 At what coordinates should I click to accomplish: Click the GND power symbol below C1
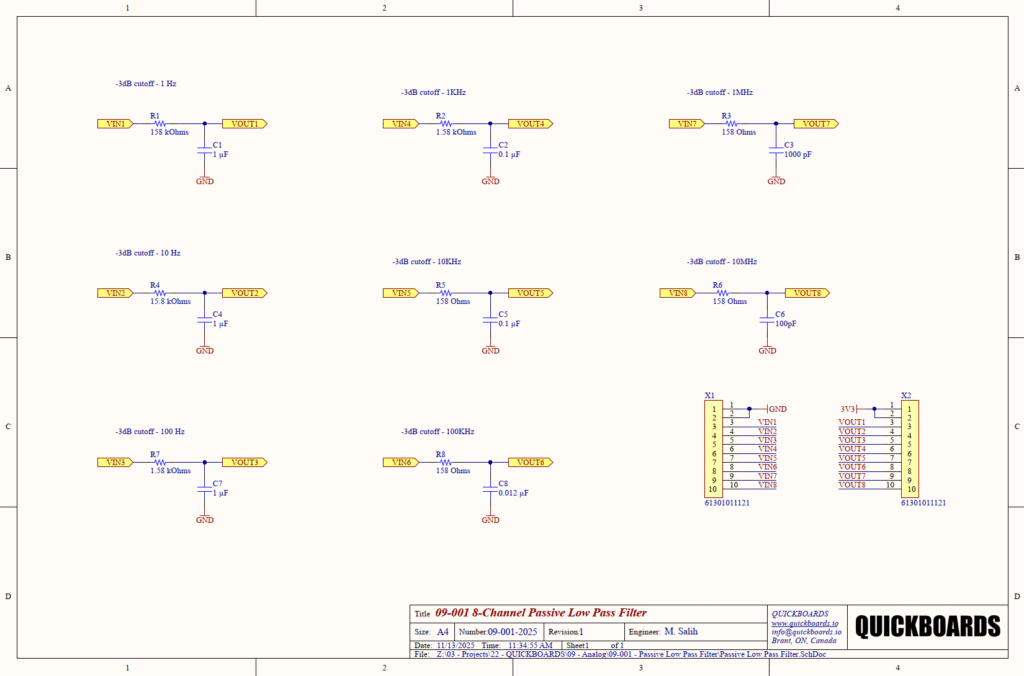[205, 180]
